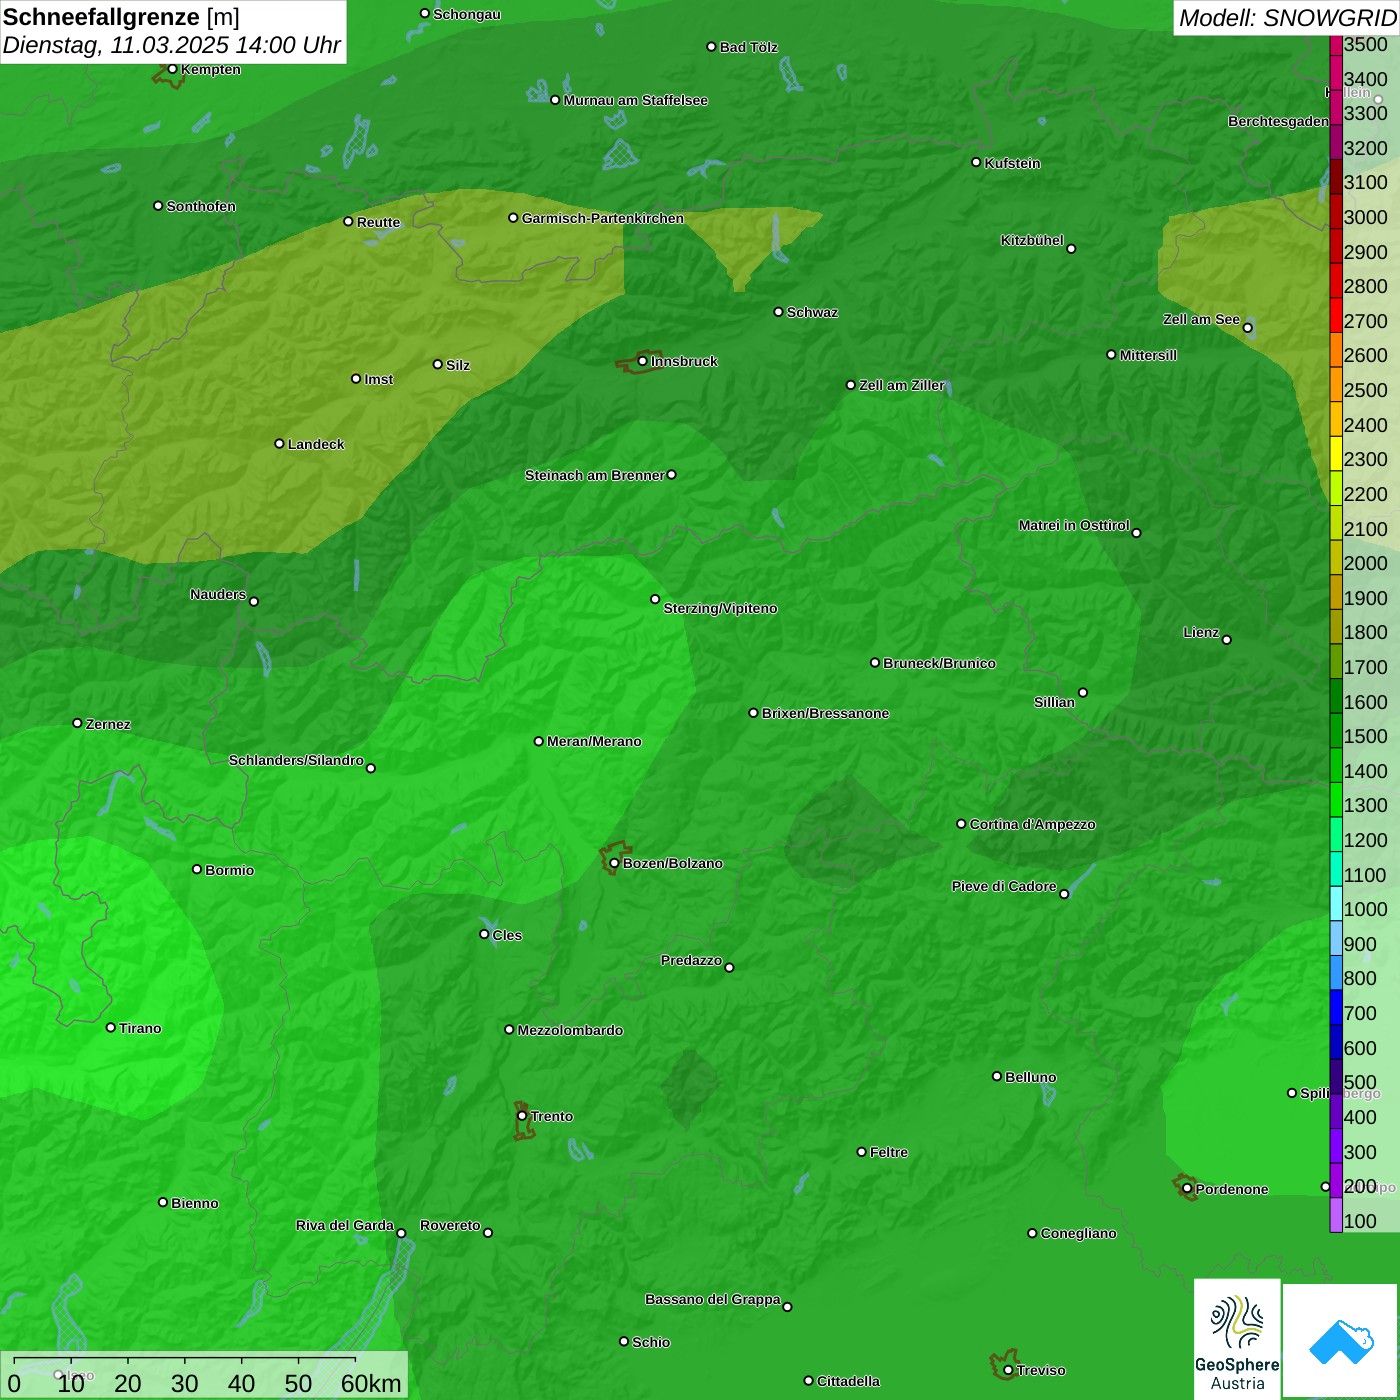Click the 3500 m magenta legend swatch
Viewport: 1400px width, 1400px height.
tap(1336, 45)
